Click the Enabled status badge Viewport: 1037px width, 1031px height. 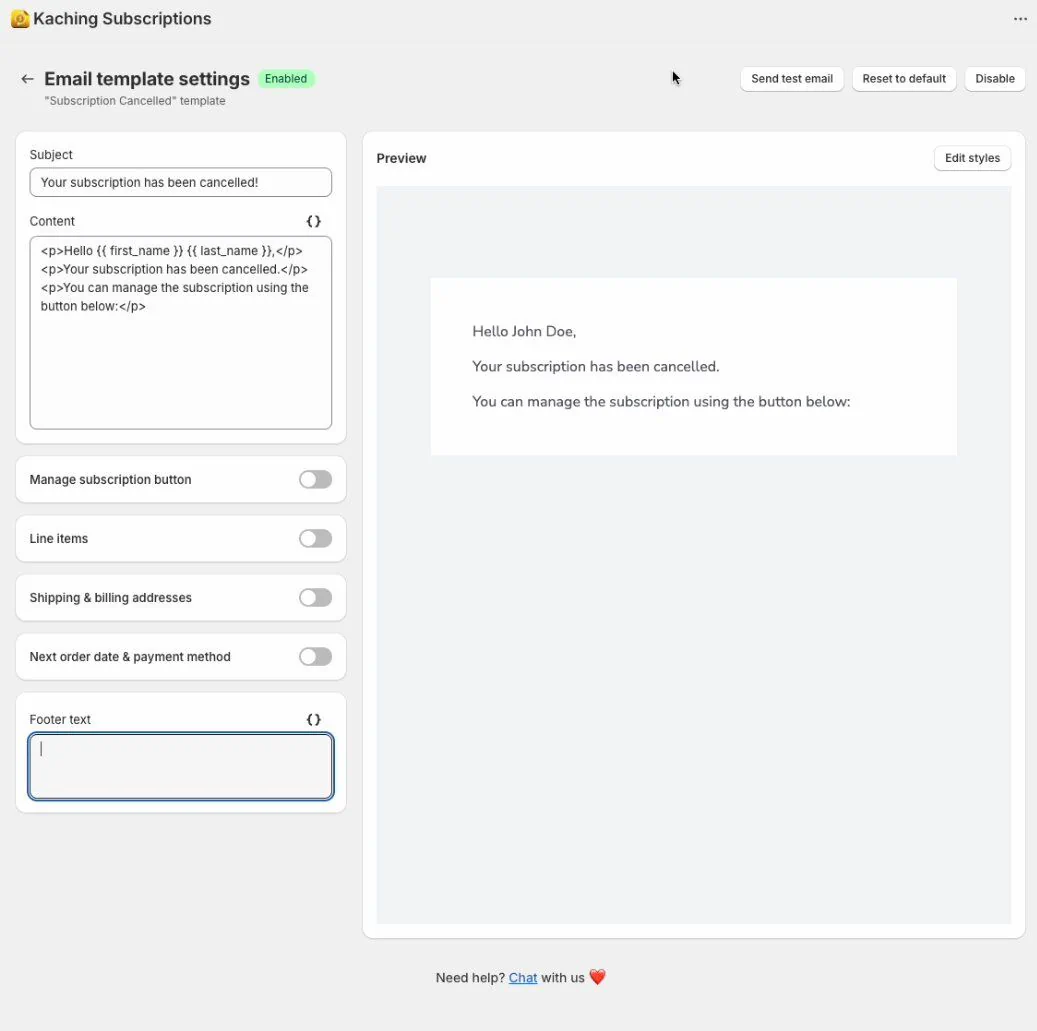tap(286, 79)
